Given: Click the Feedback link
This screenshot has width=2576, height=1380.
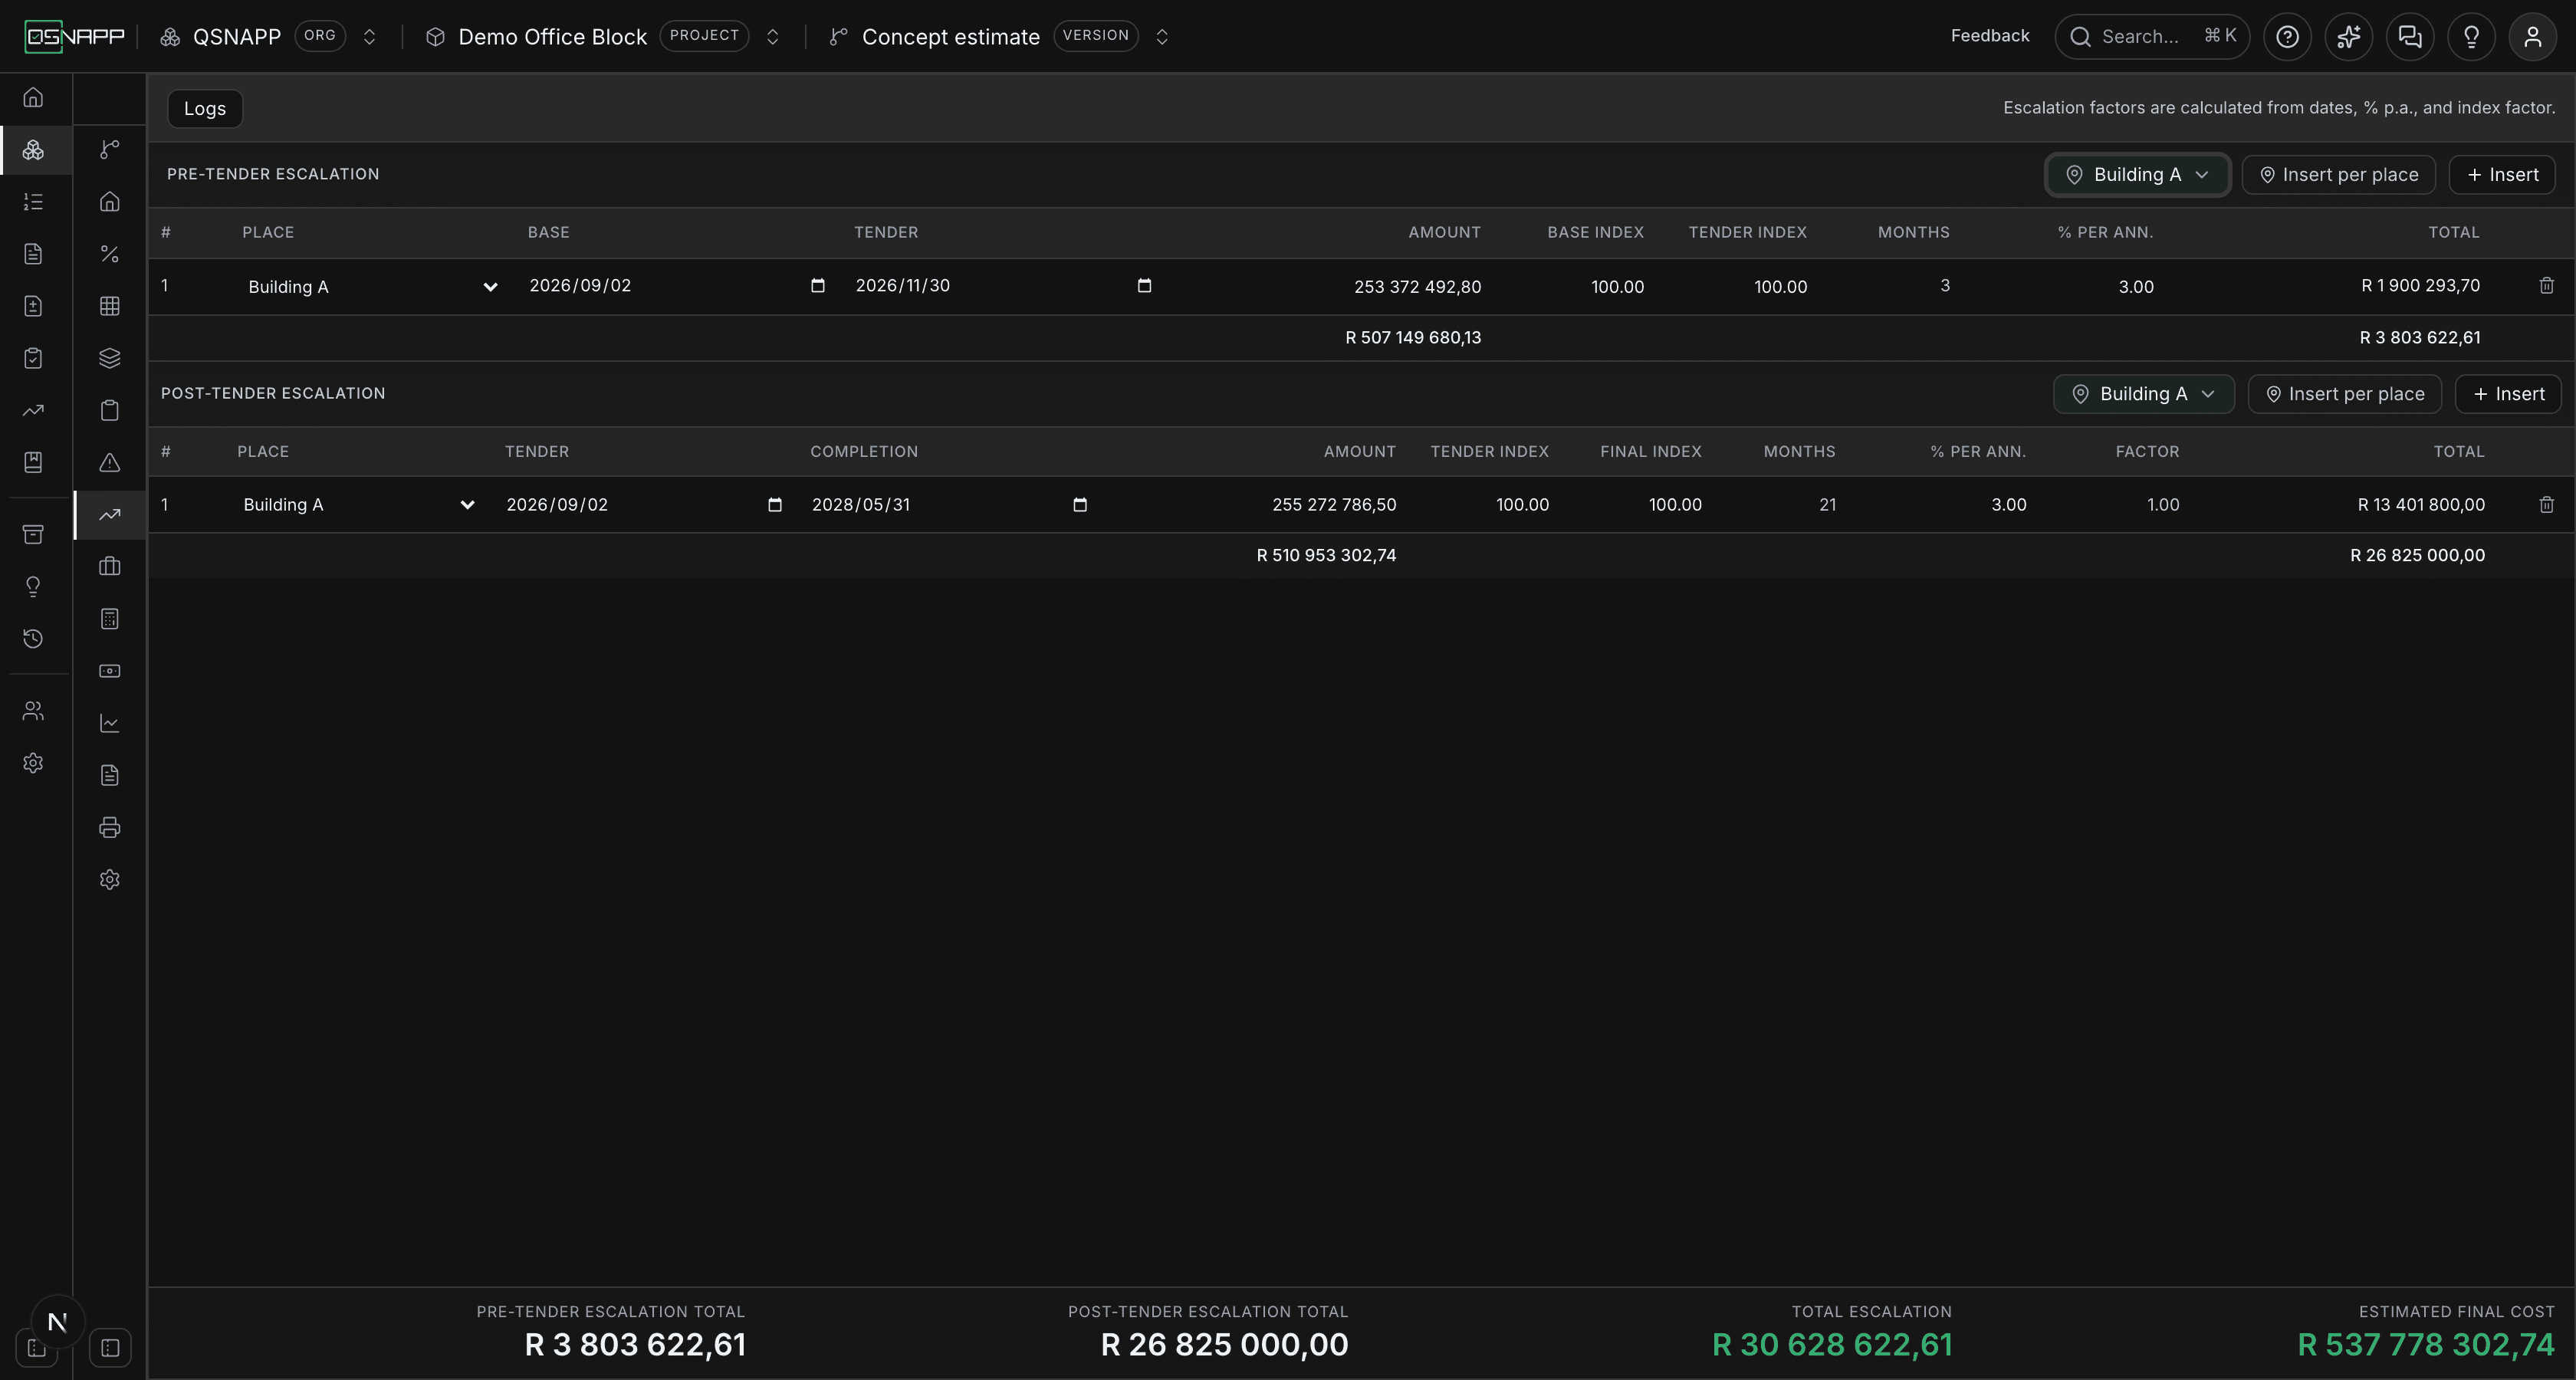Looking at the screenshot, I should click(x=1989, y=36).
